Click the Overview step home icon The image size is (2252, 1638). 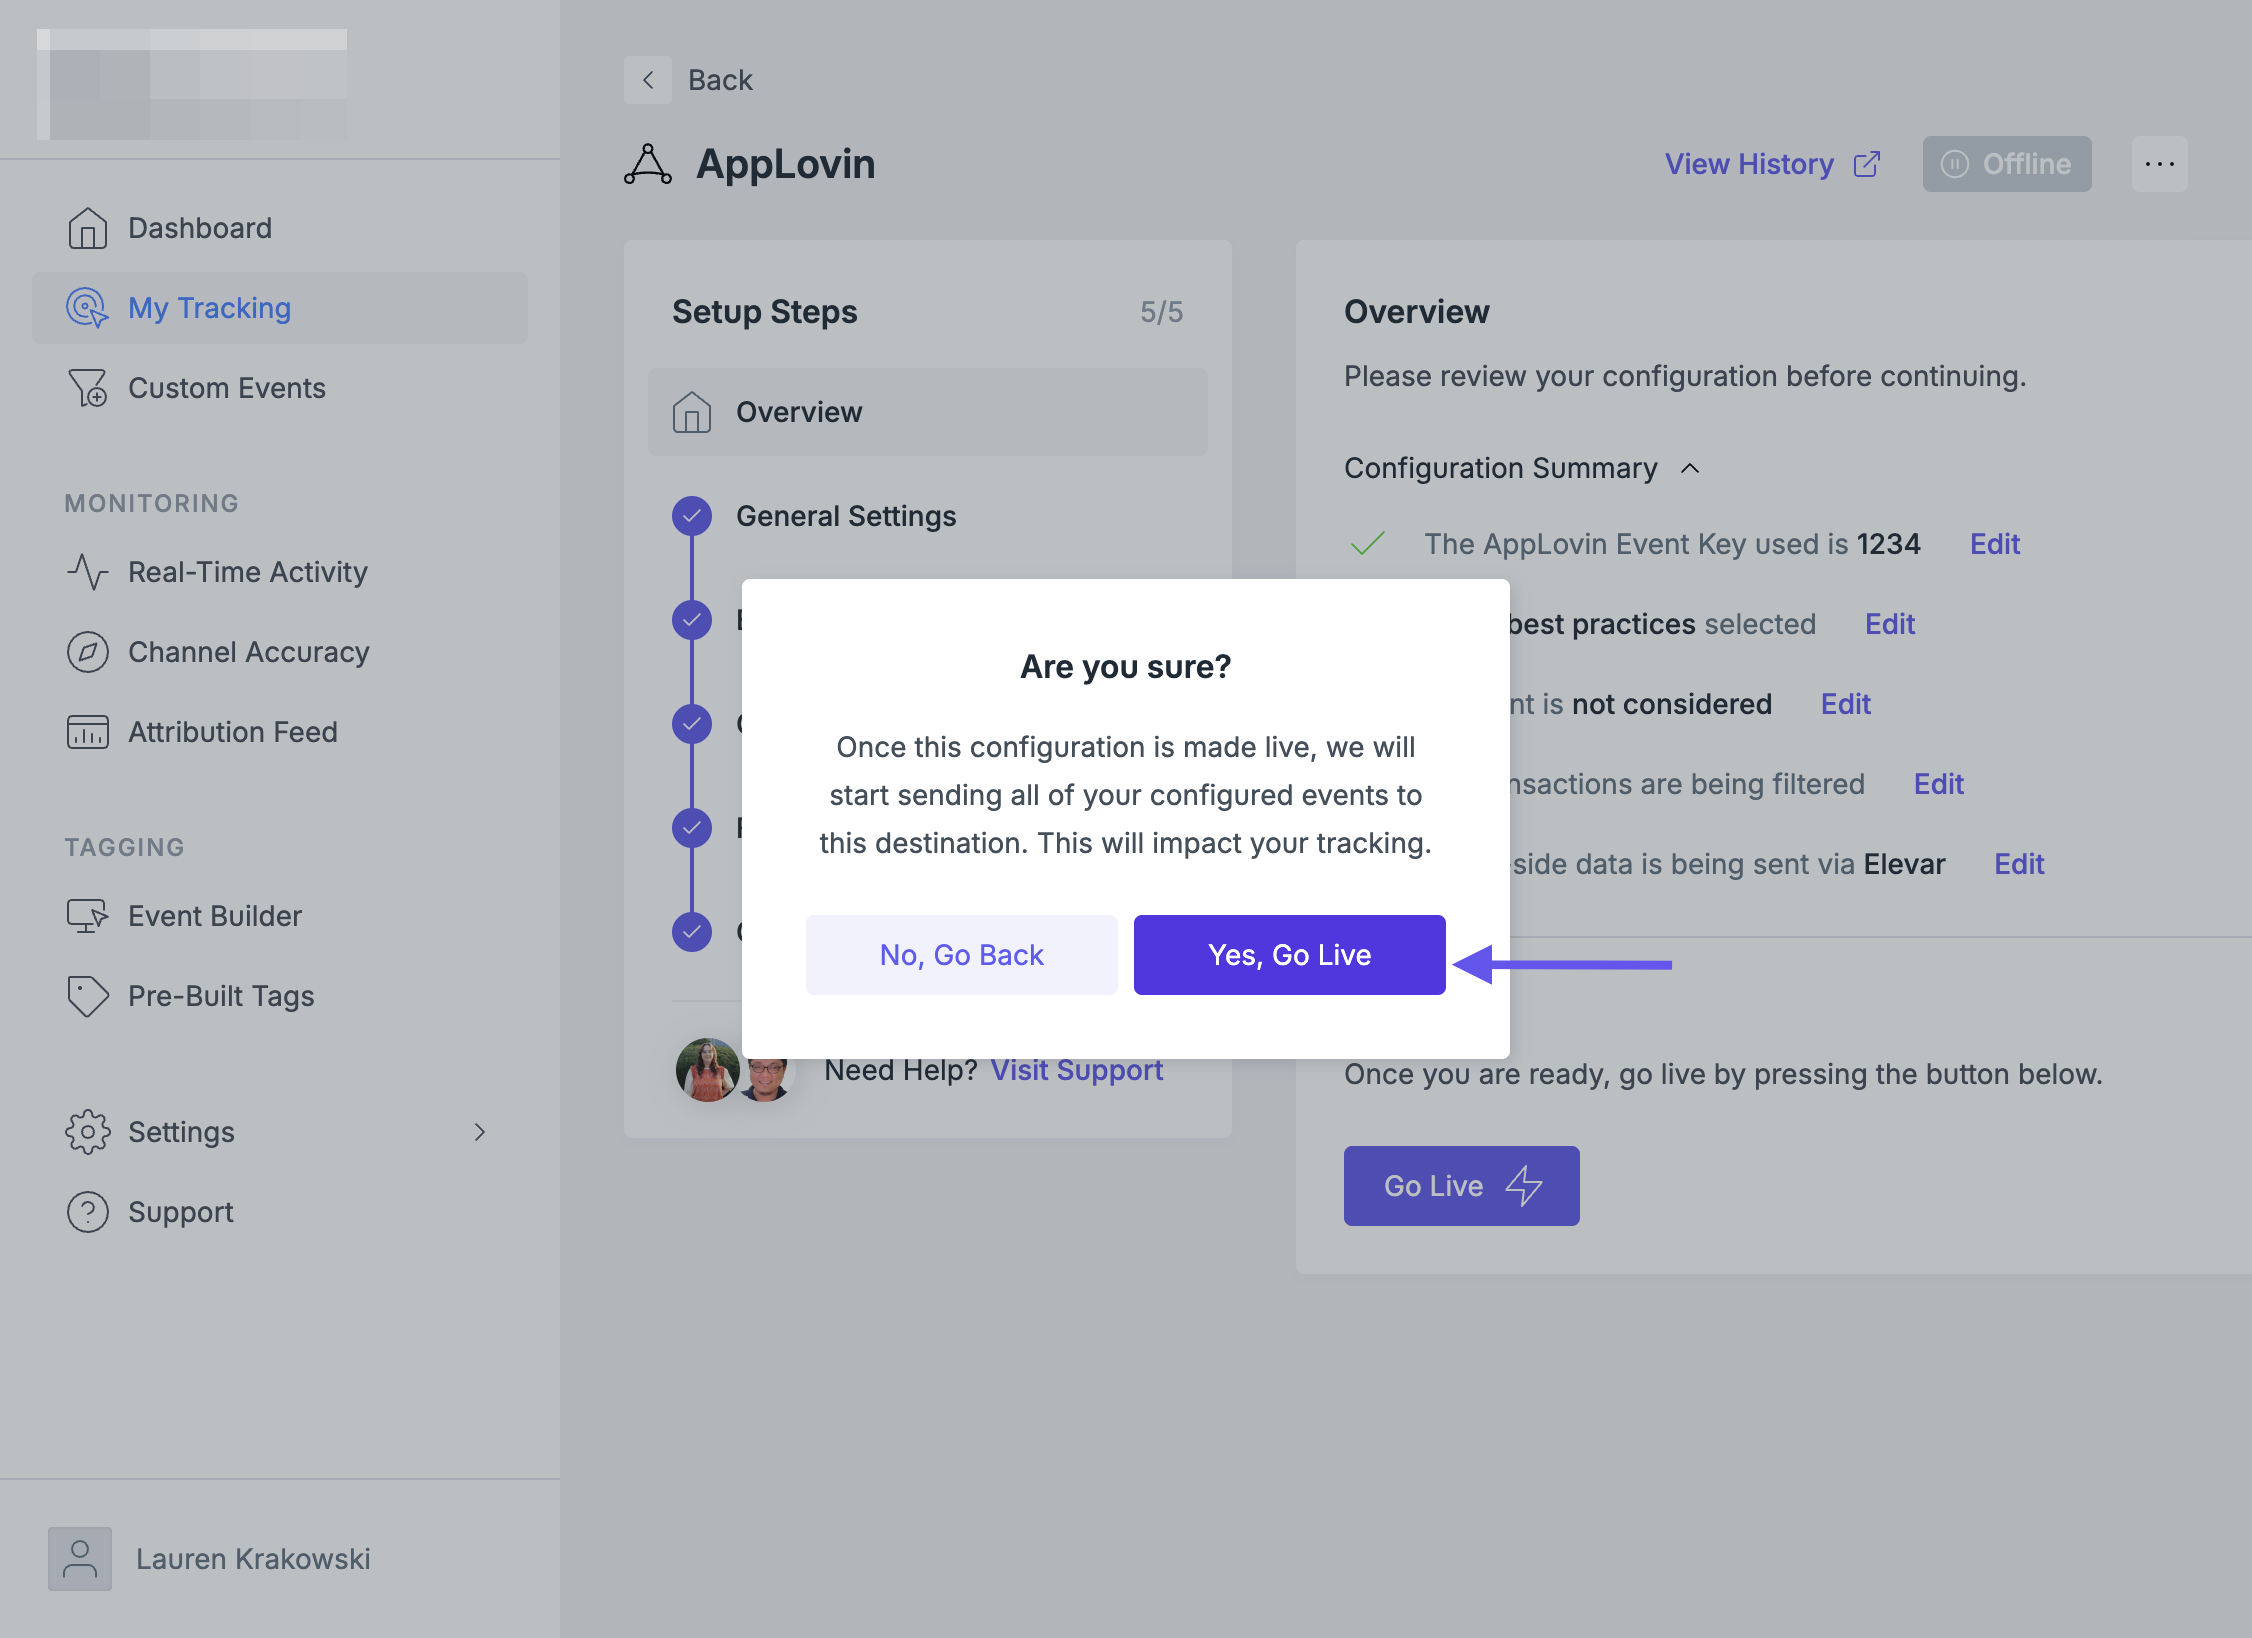pyautogui.click(x=692, y=412)
